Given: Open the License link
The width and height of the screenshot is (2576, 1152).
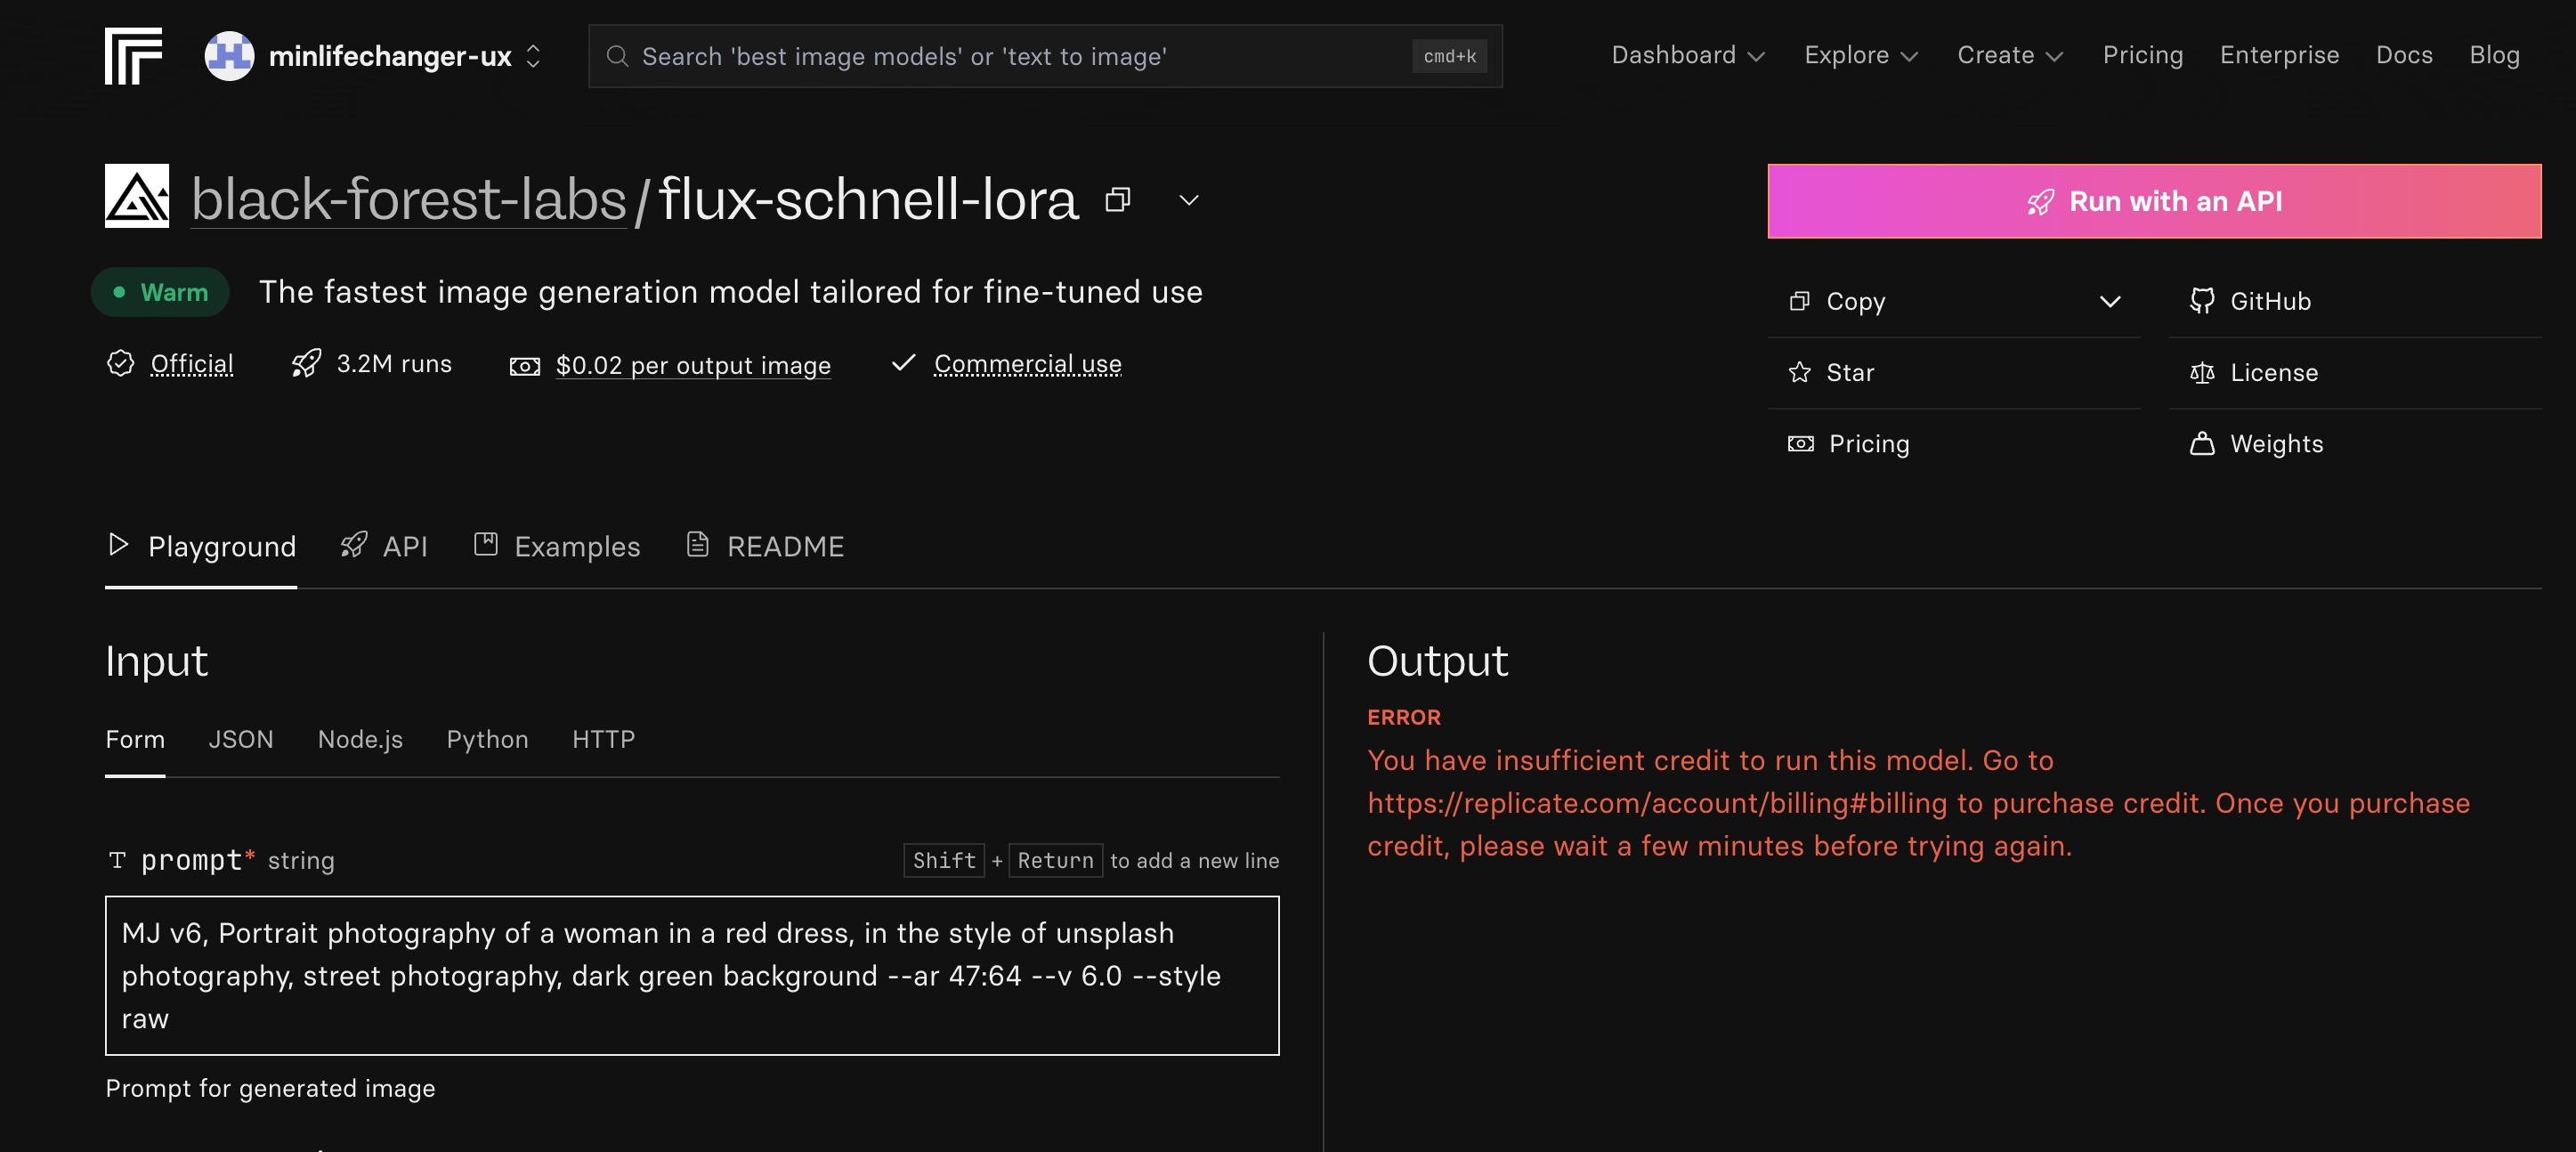Looking at the screenshot, I should coord(2273,372).
